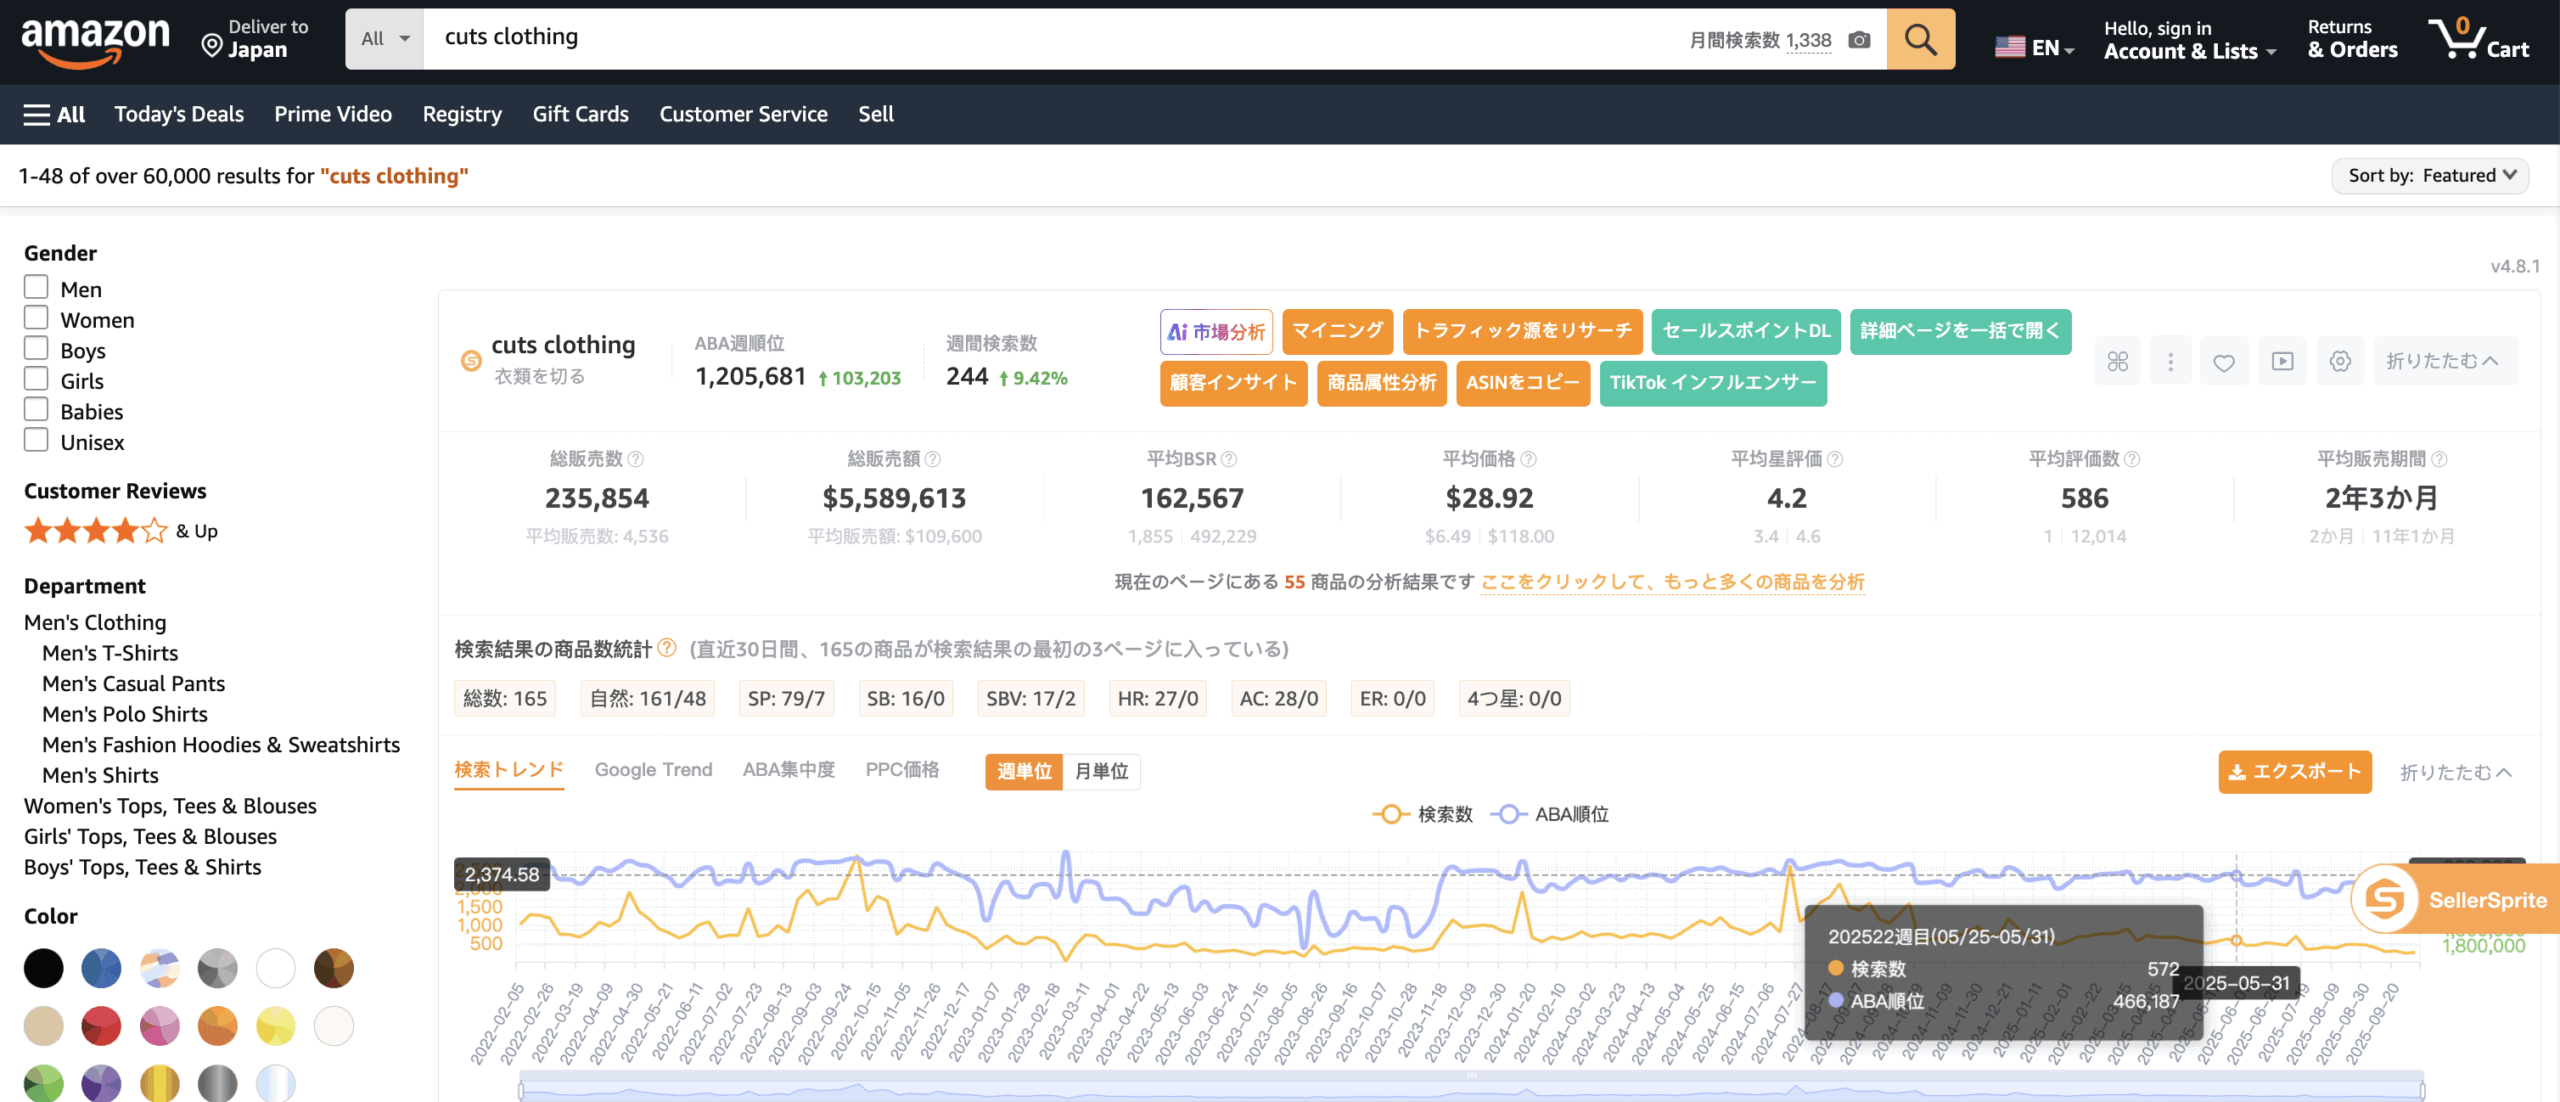Click the vertical three-dots more icon

[2170, 362]
